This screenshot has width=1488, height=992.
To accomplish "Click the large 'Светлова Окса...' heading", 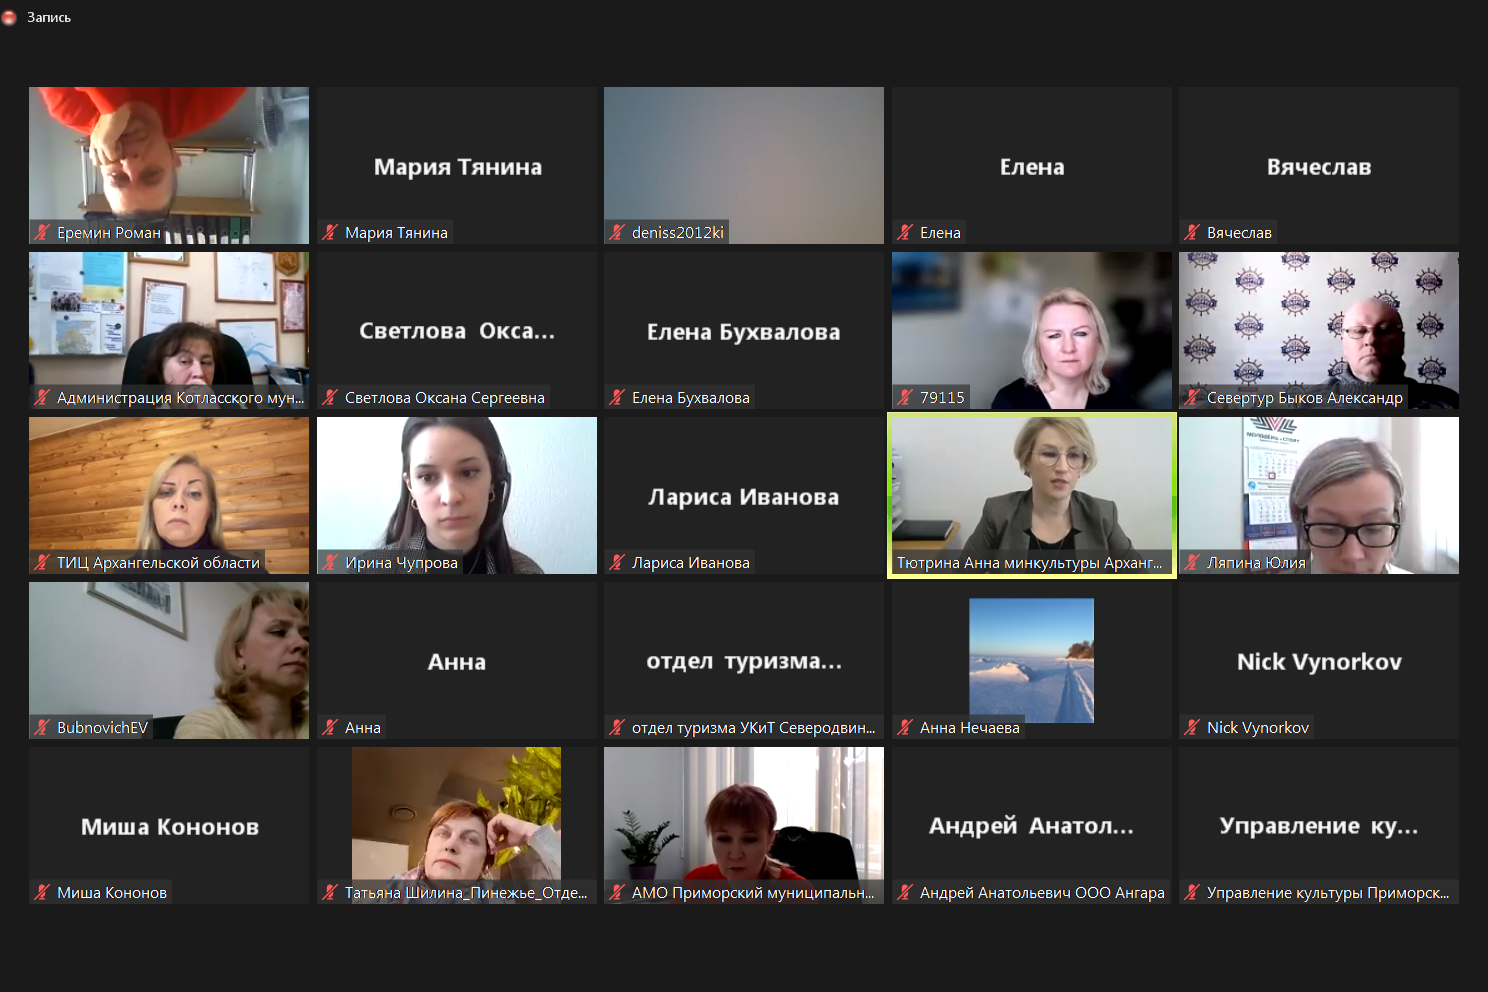I will click(457, 331).
